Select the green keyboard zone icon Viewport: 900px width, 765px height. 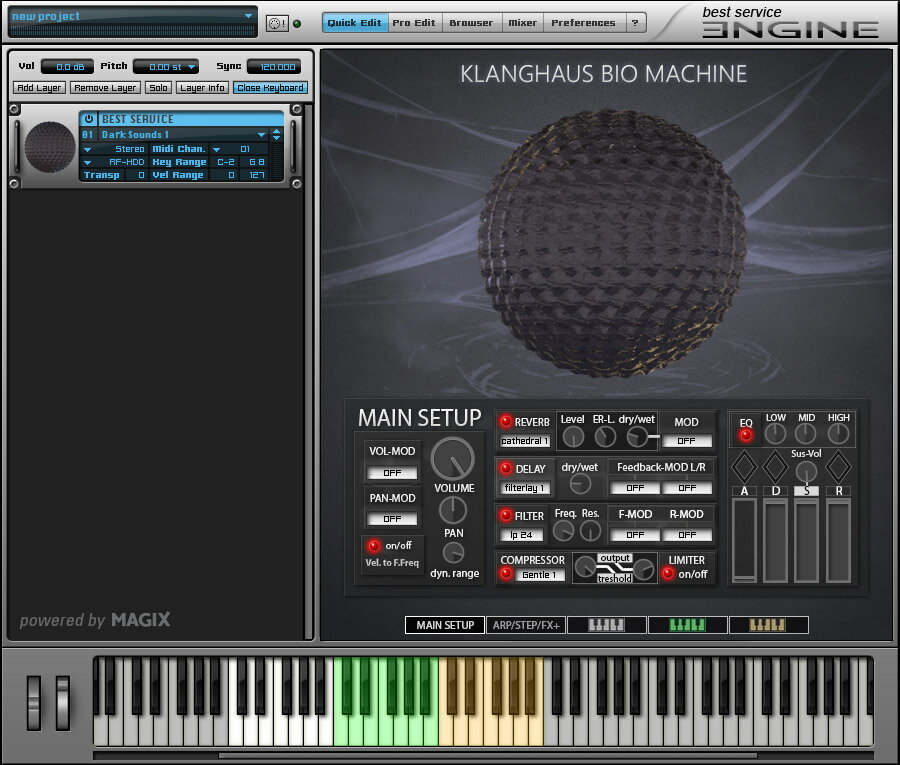(686, 625)
